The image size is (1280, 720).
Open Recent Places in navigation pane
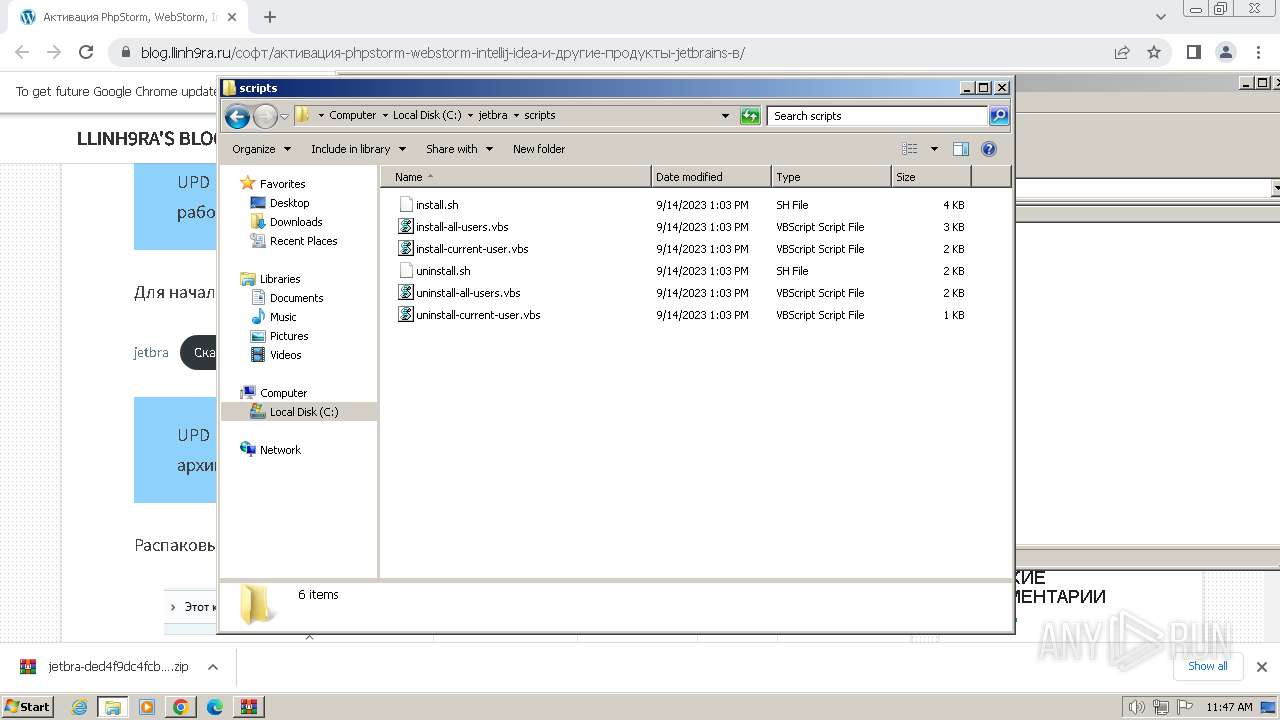point(303,241)
